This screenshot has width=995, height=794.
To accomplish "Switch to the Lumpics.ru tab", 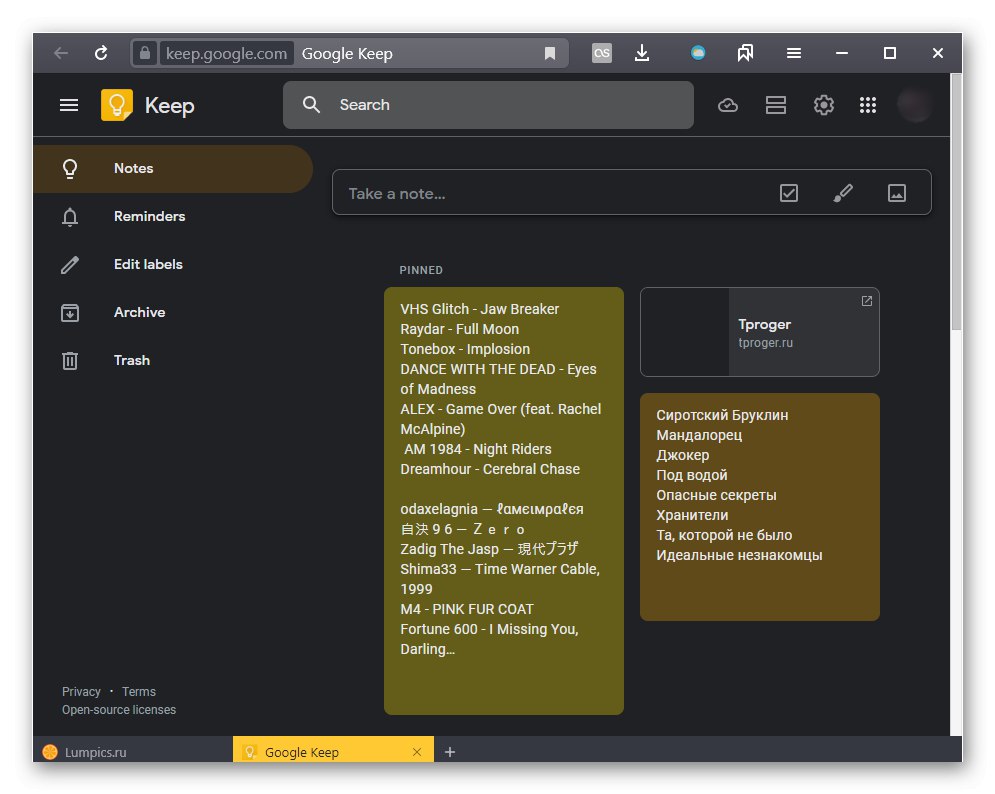I will [133, 752].
